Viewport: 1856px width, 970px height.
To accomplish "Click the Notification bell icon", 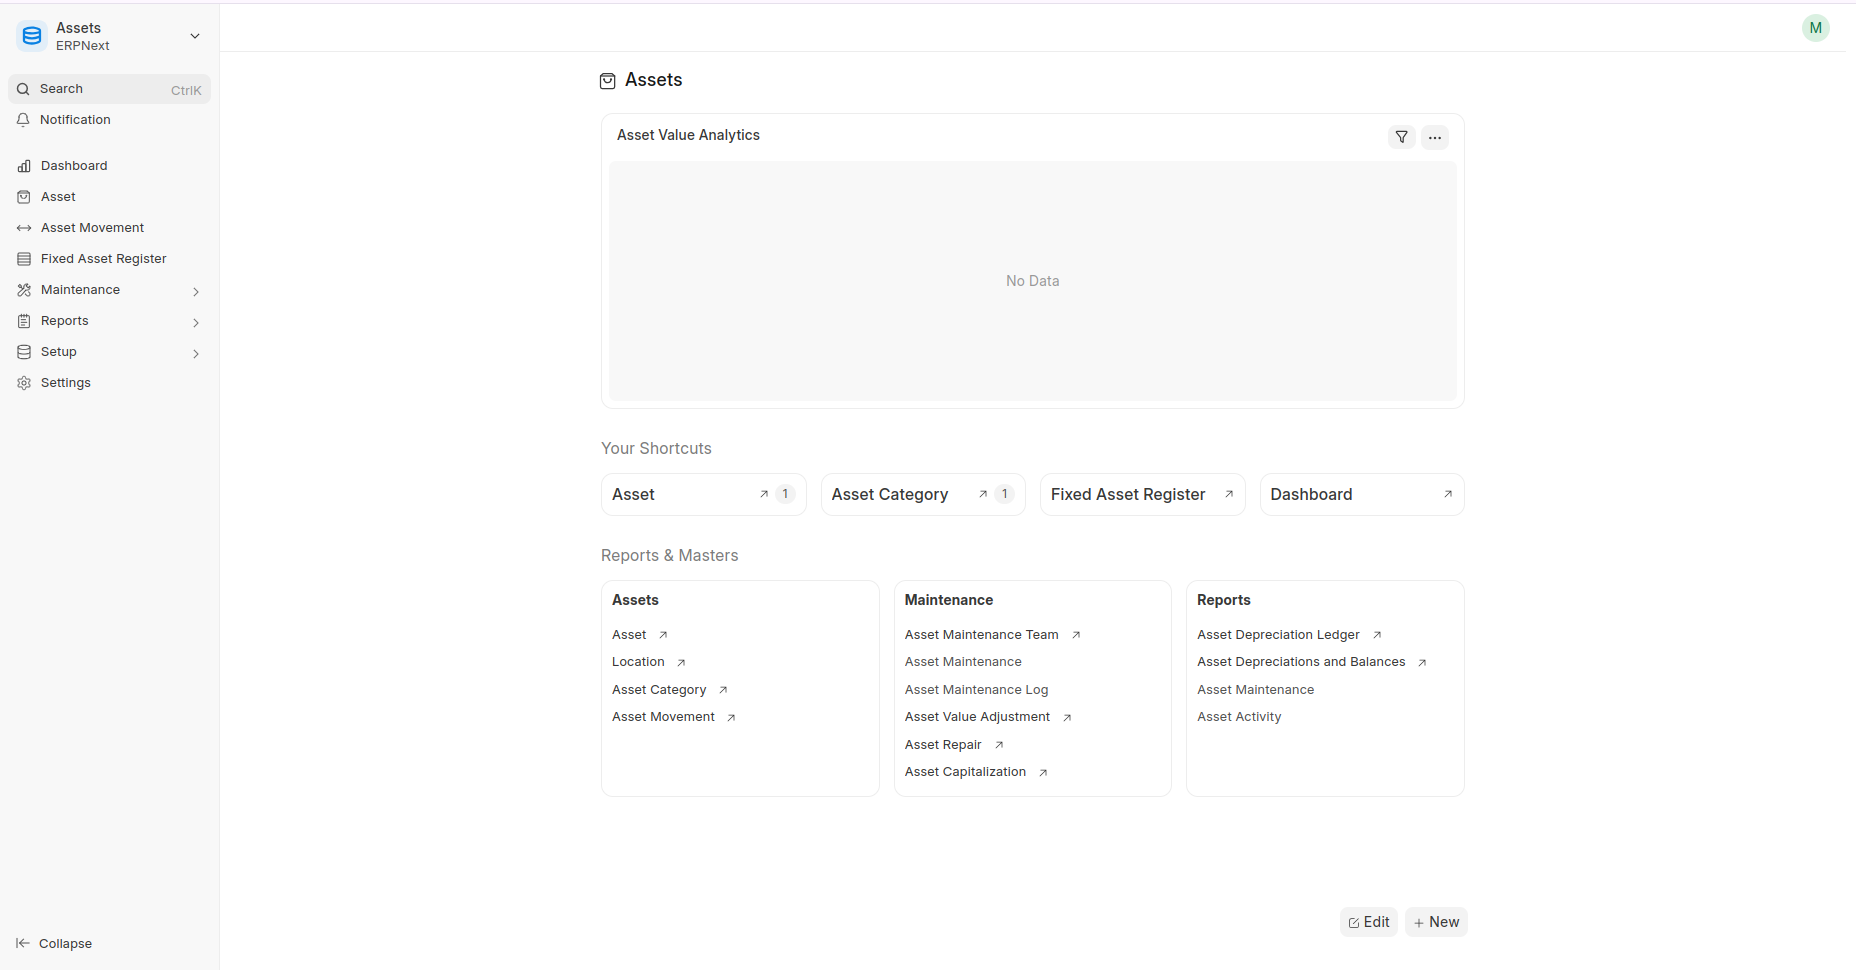I will coord(24,120).
